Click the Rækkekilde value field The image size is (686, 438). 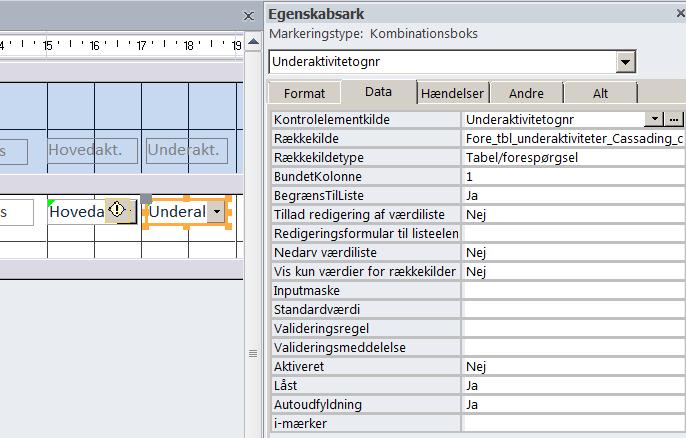(572, 138)
